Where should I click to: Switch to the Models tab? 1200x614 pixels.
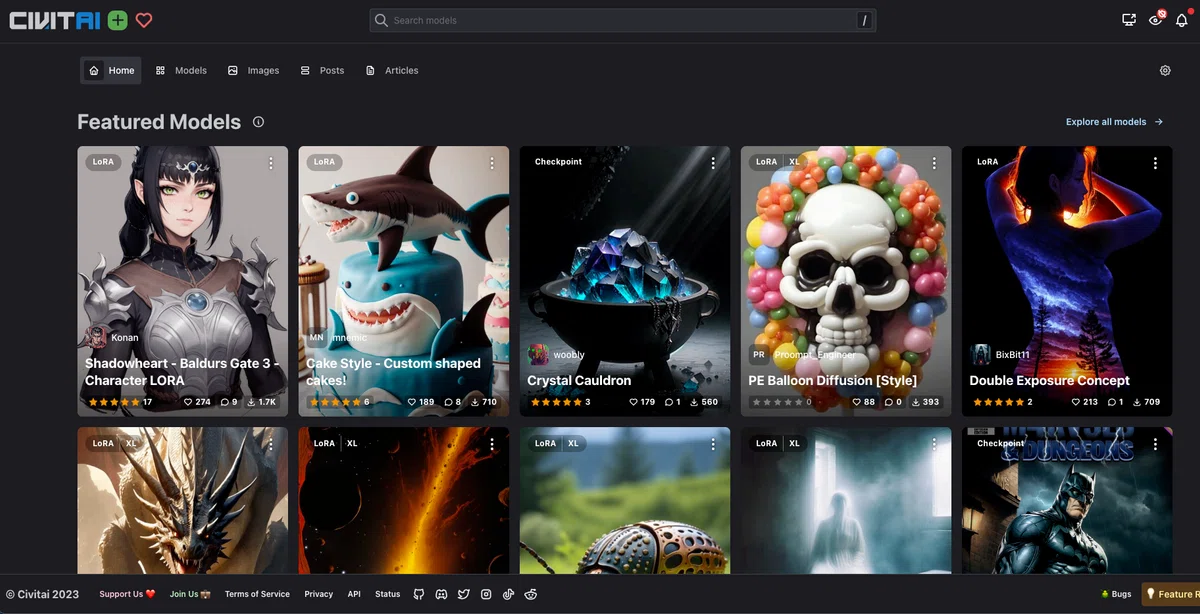pos(181,70)
